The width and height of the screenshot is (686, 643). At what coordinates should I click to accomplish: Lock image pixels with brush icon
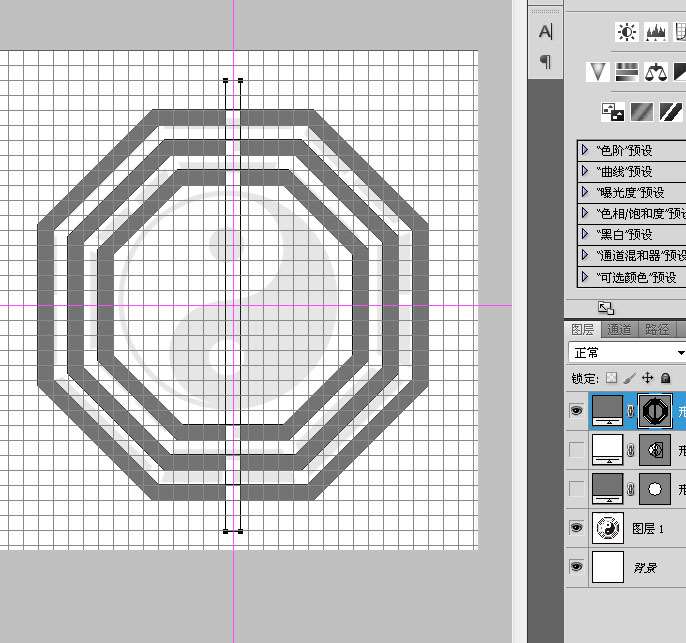click(x=630, y=378)
